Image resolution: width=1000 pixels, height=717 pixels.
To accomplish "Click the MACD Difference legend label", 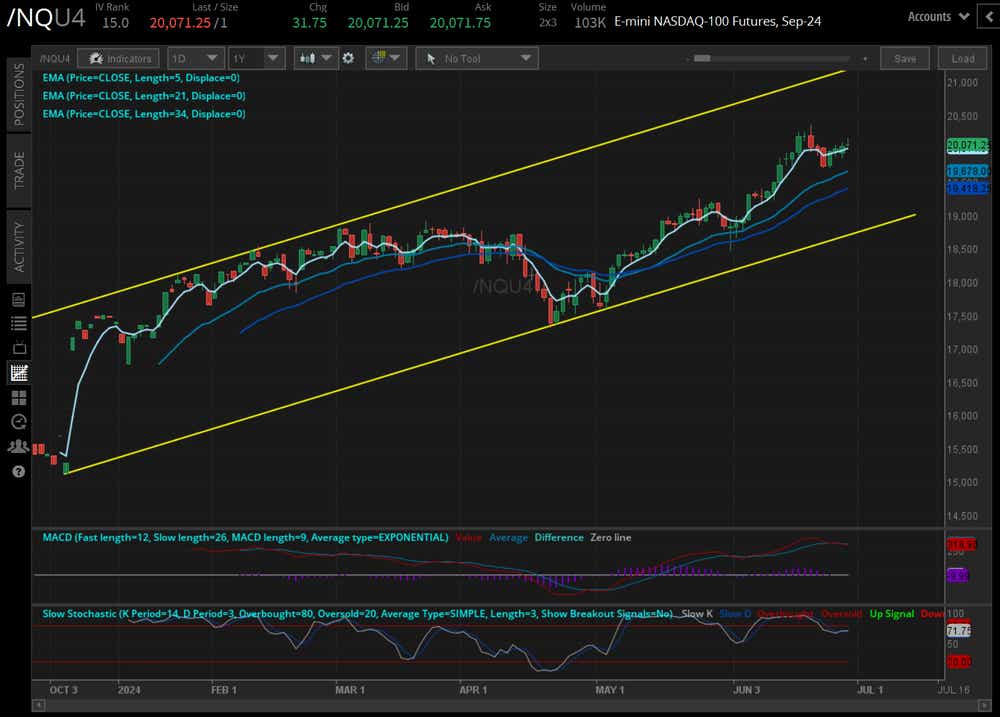I will click(559, 537).
